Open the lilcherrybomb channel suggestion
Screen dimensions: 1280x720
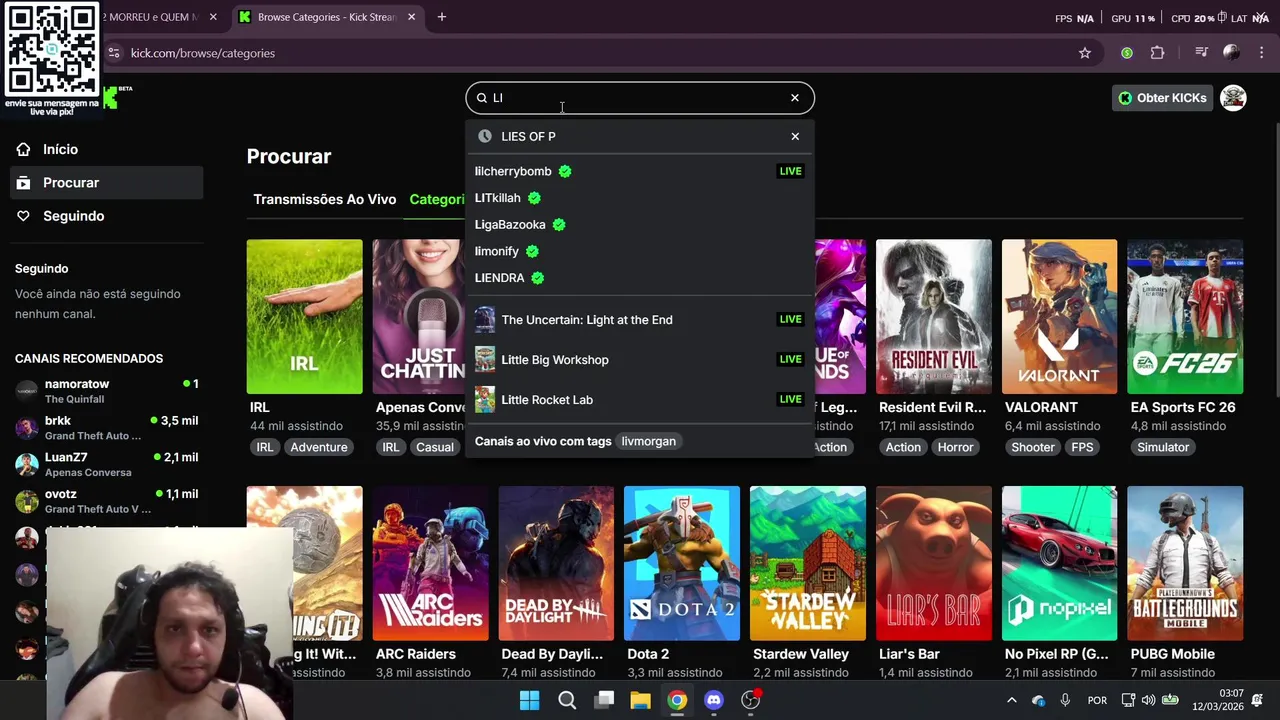640,171
